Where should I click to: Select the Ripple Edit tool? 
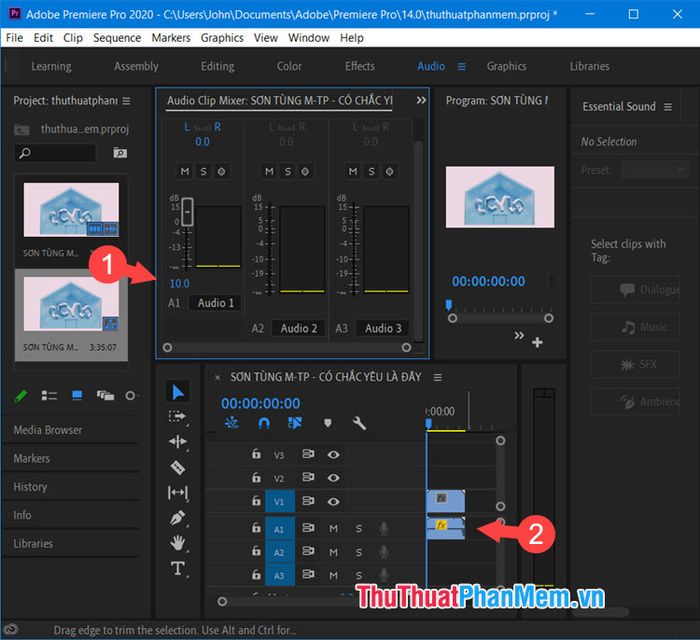(178, 442)
